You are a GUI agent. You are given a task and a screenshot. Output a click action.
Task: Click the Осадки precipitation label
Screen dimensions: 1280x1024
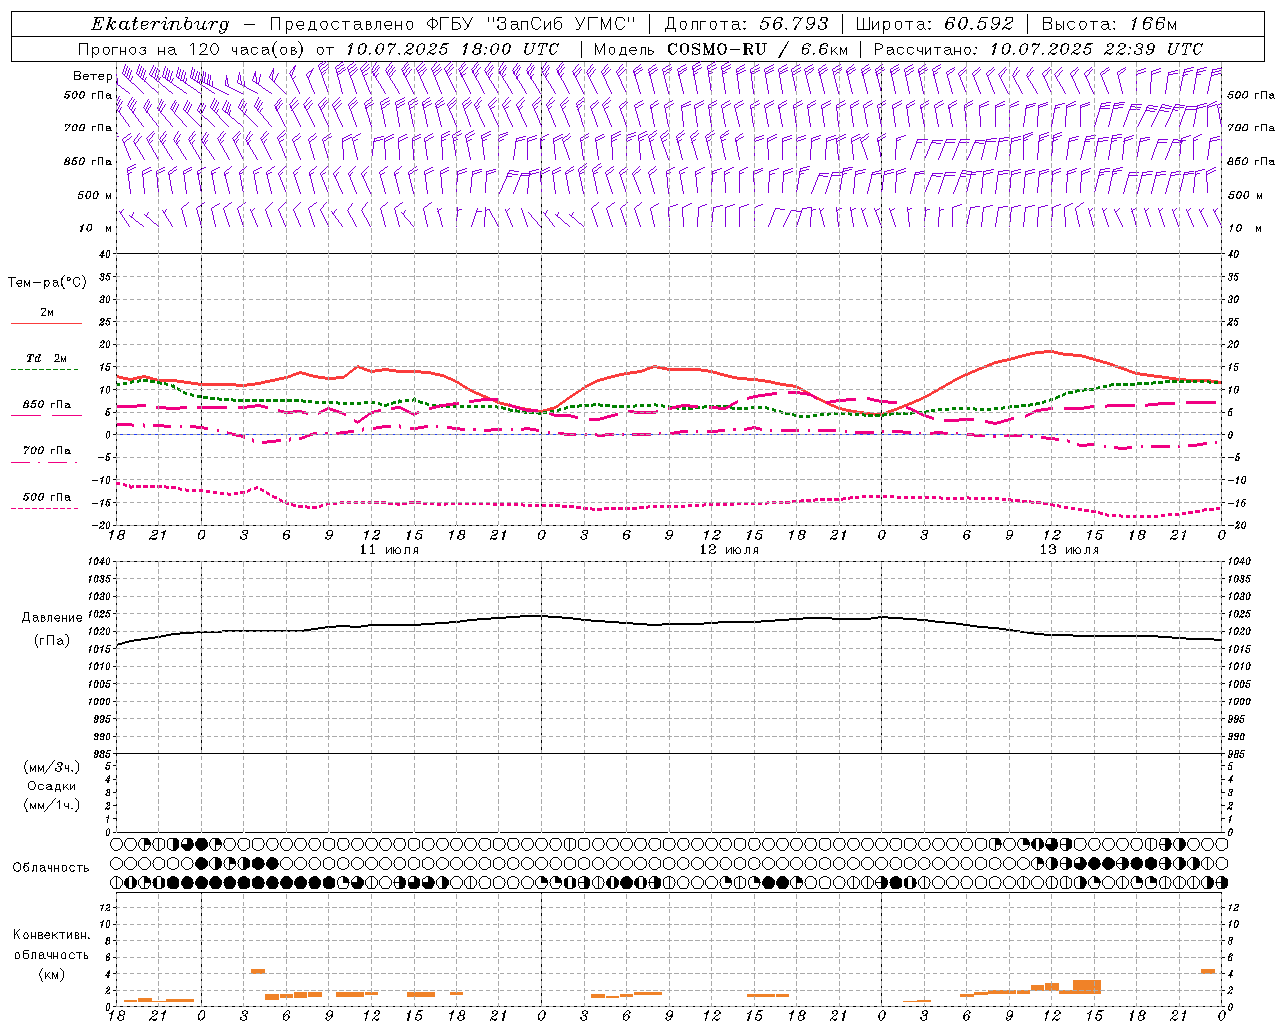(52, 786)
